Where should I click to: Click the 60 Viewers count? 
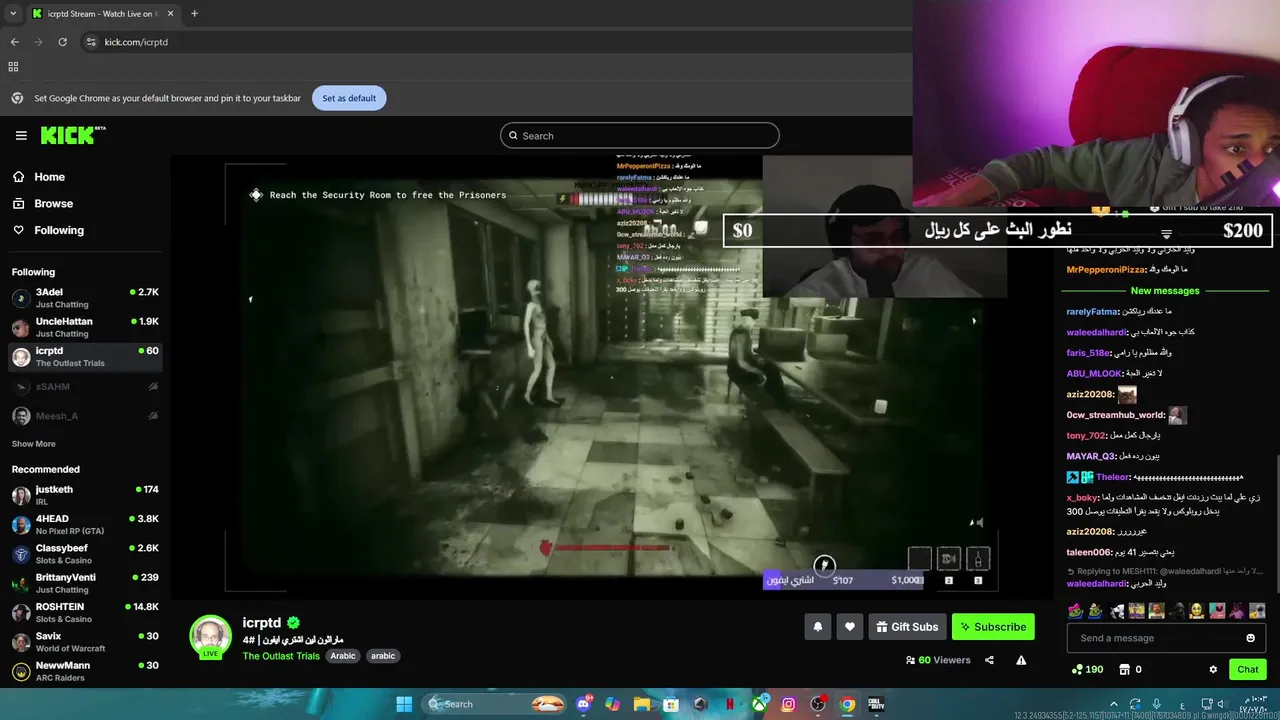(938, 660)
